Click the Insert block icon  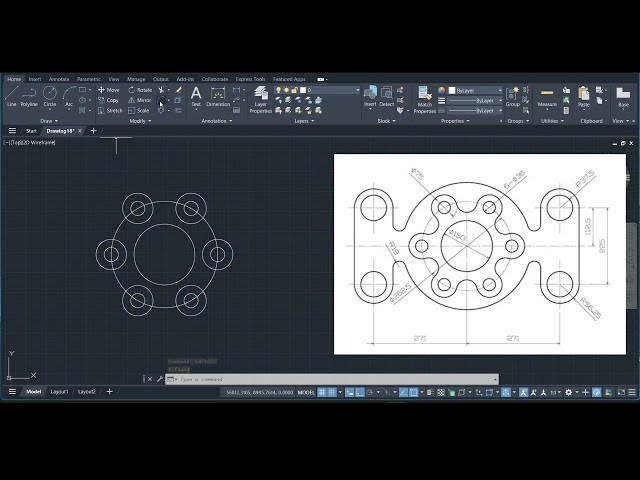point(370,96)
